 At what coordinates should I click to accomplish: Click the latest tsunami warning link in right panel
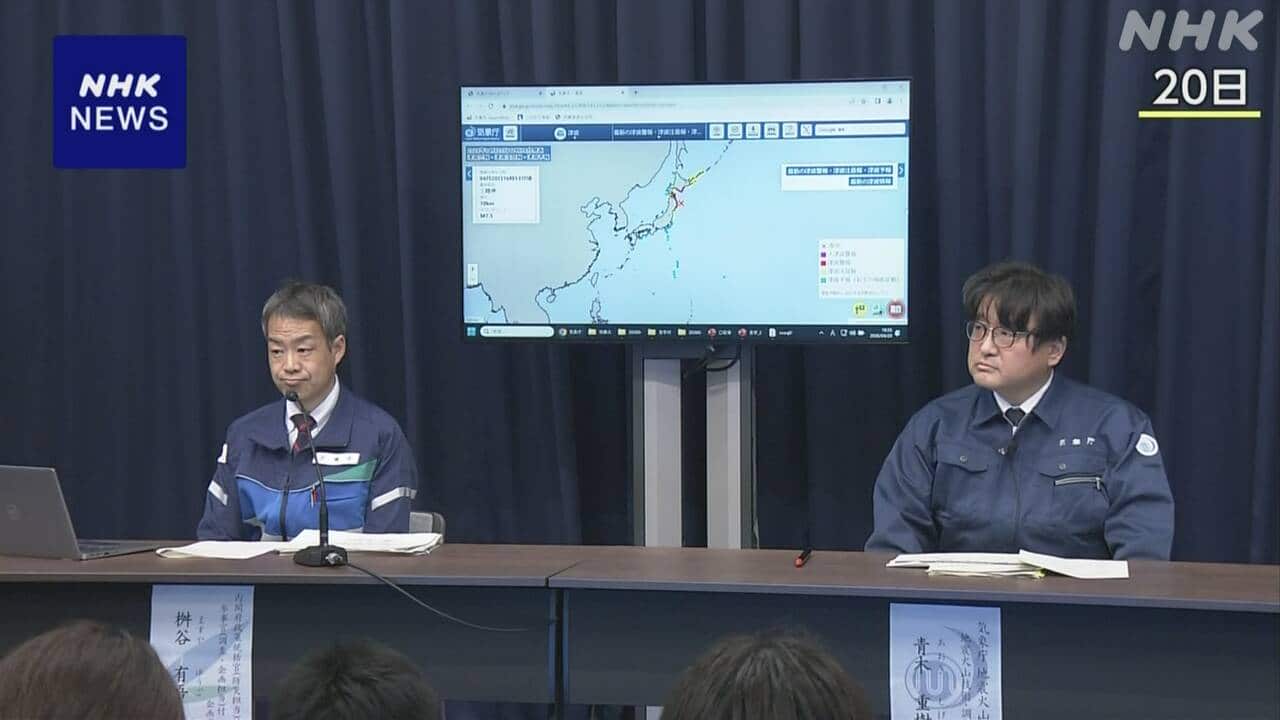838,170
